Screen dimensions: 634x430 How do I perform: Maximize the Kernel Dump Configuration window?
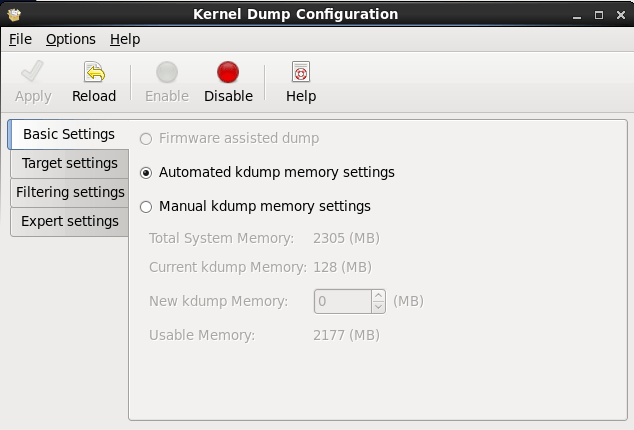[599, 15]
